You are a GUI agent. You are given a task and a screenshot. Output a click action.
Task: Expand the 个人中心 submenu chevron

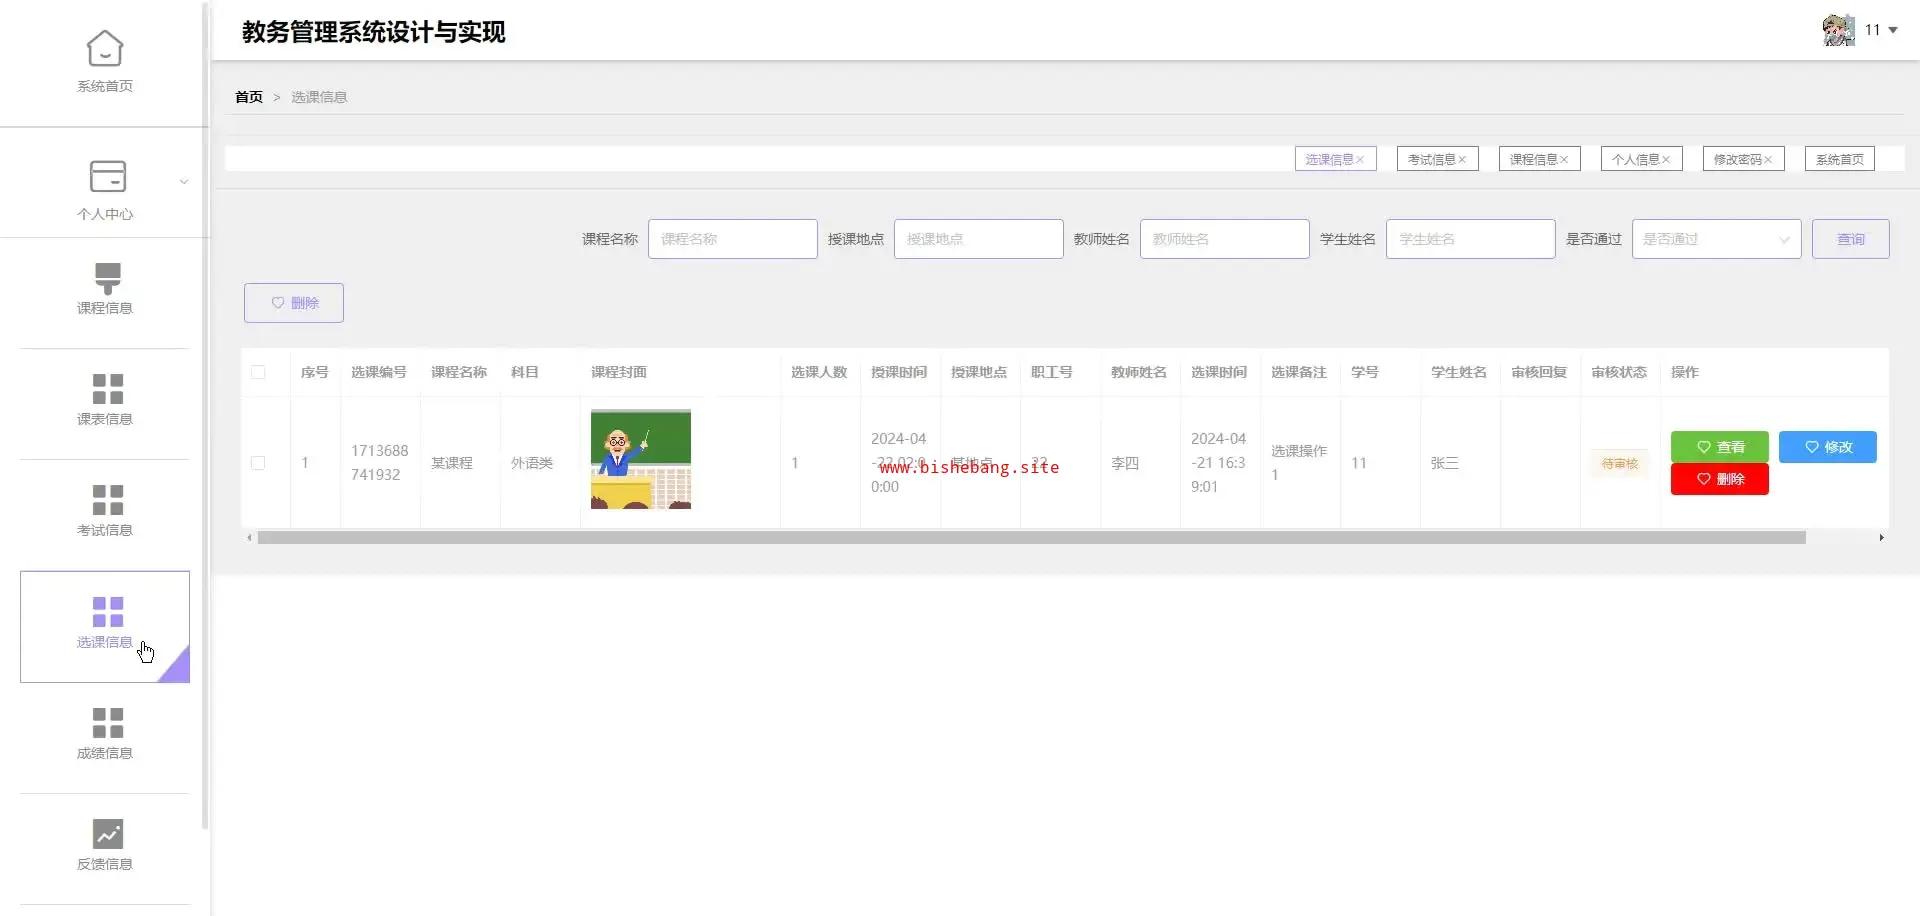184,182
